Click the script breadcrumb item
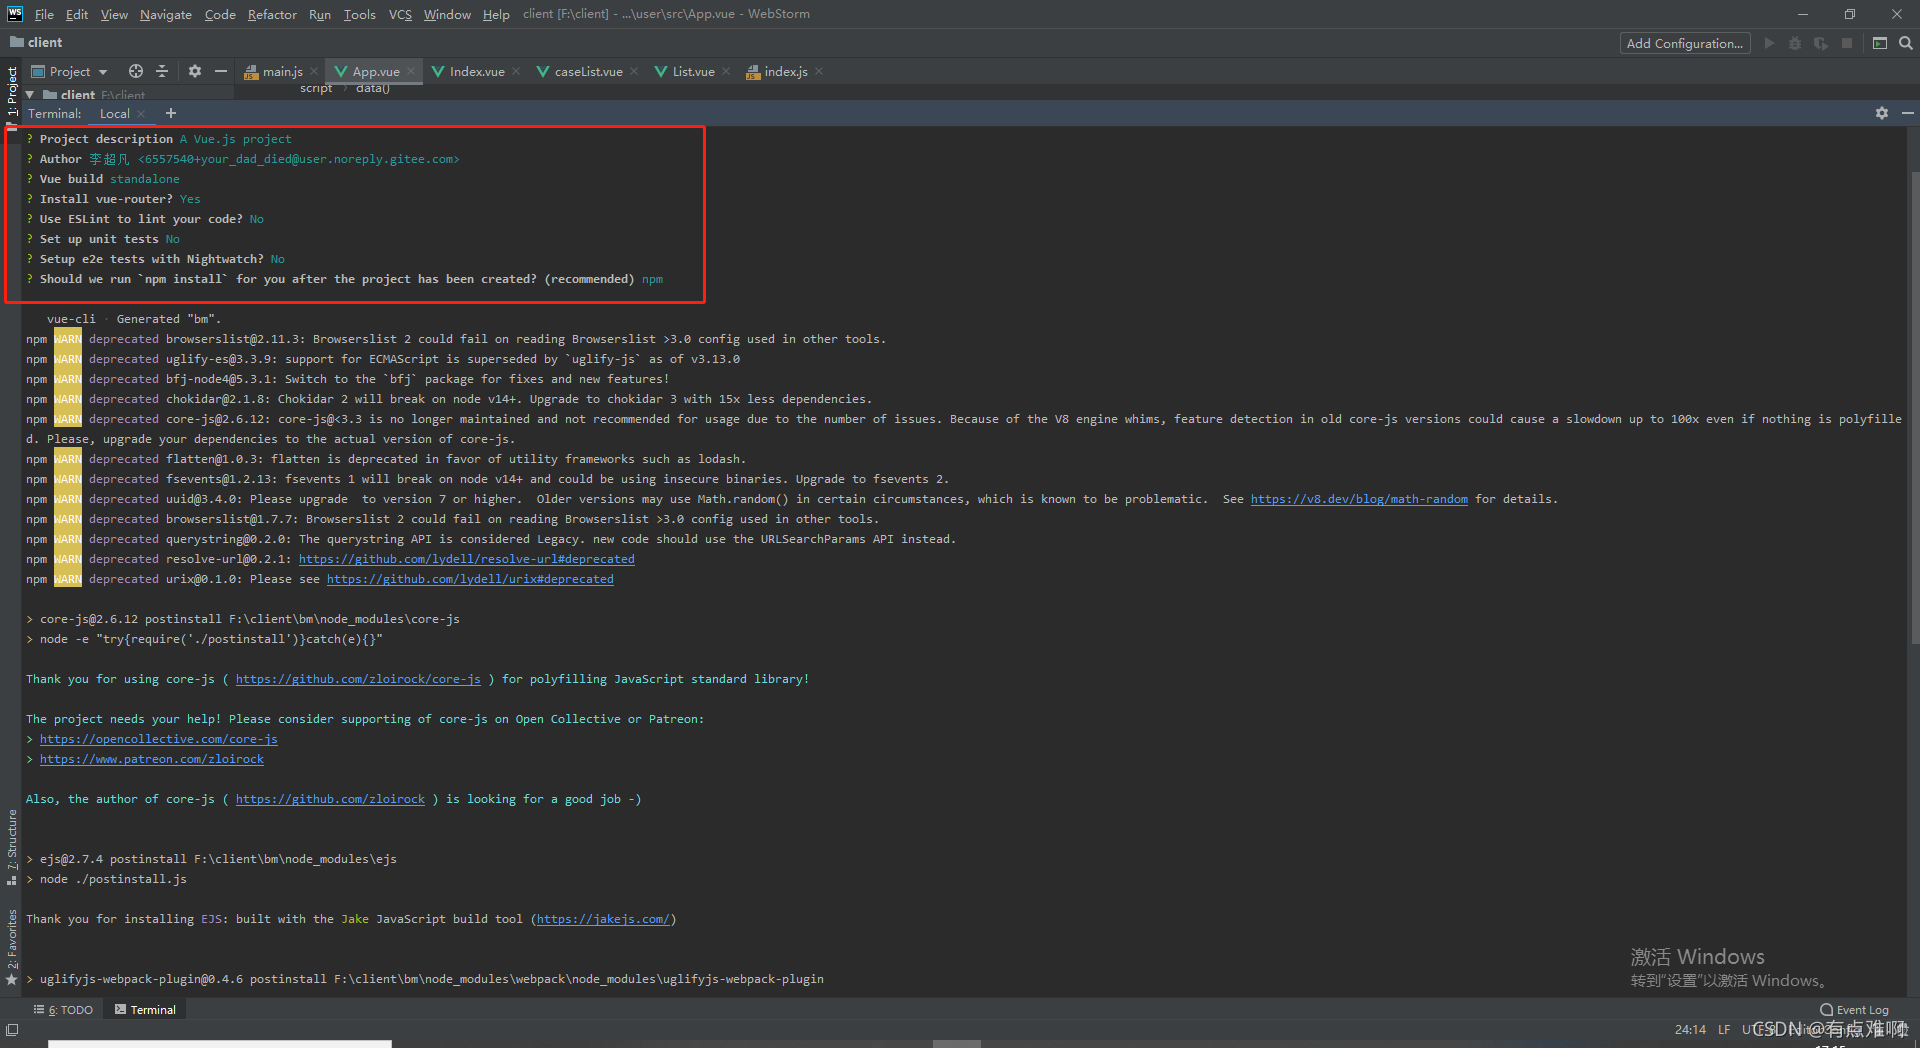Screen dimensions: 1920x1048 316,89
